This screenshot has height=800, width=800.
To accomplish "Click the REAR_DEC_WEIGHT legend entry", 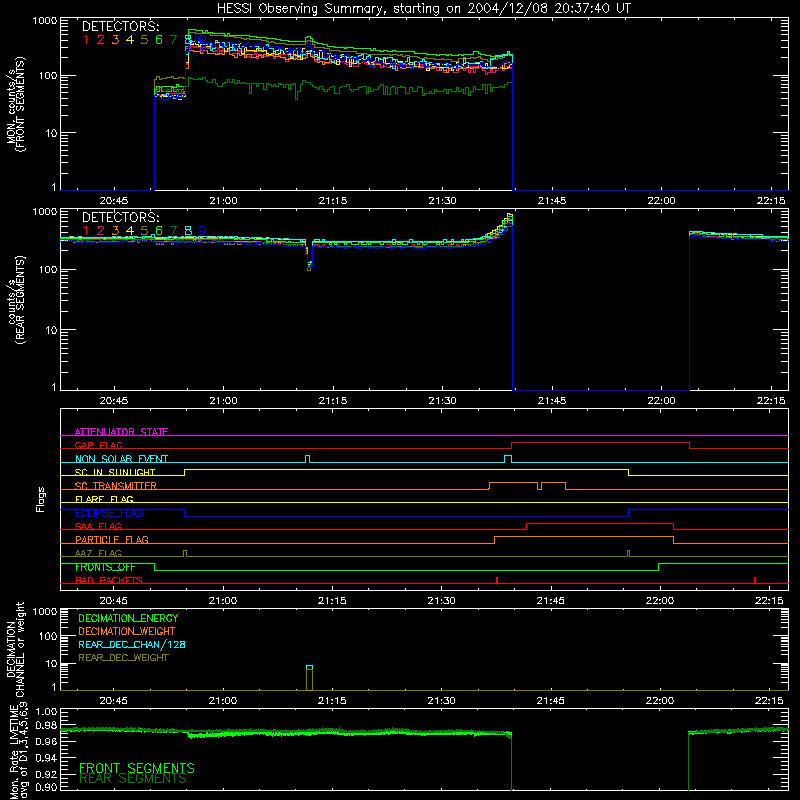I will (123, 658).
